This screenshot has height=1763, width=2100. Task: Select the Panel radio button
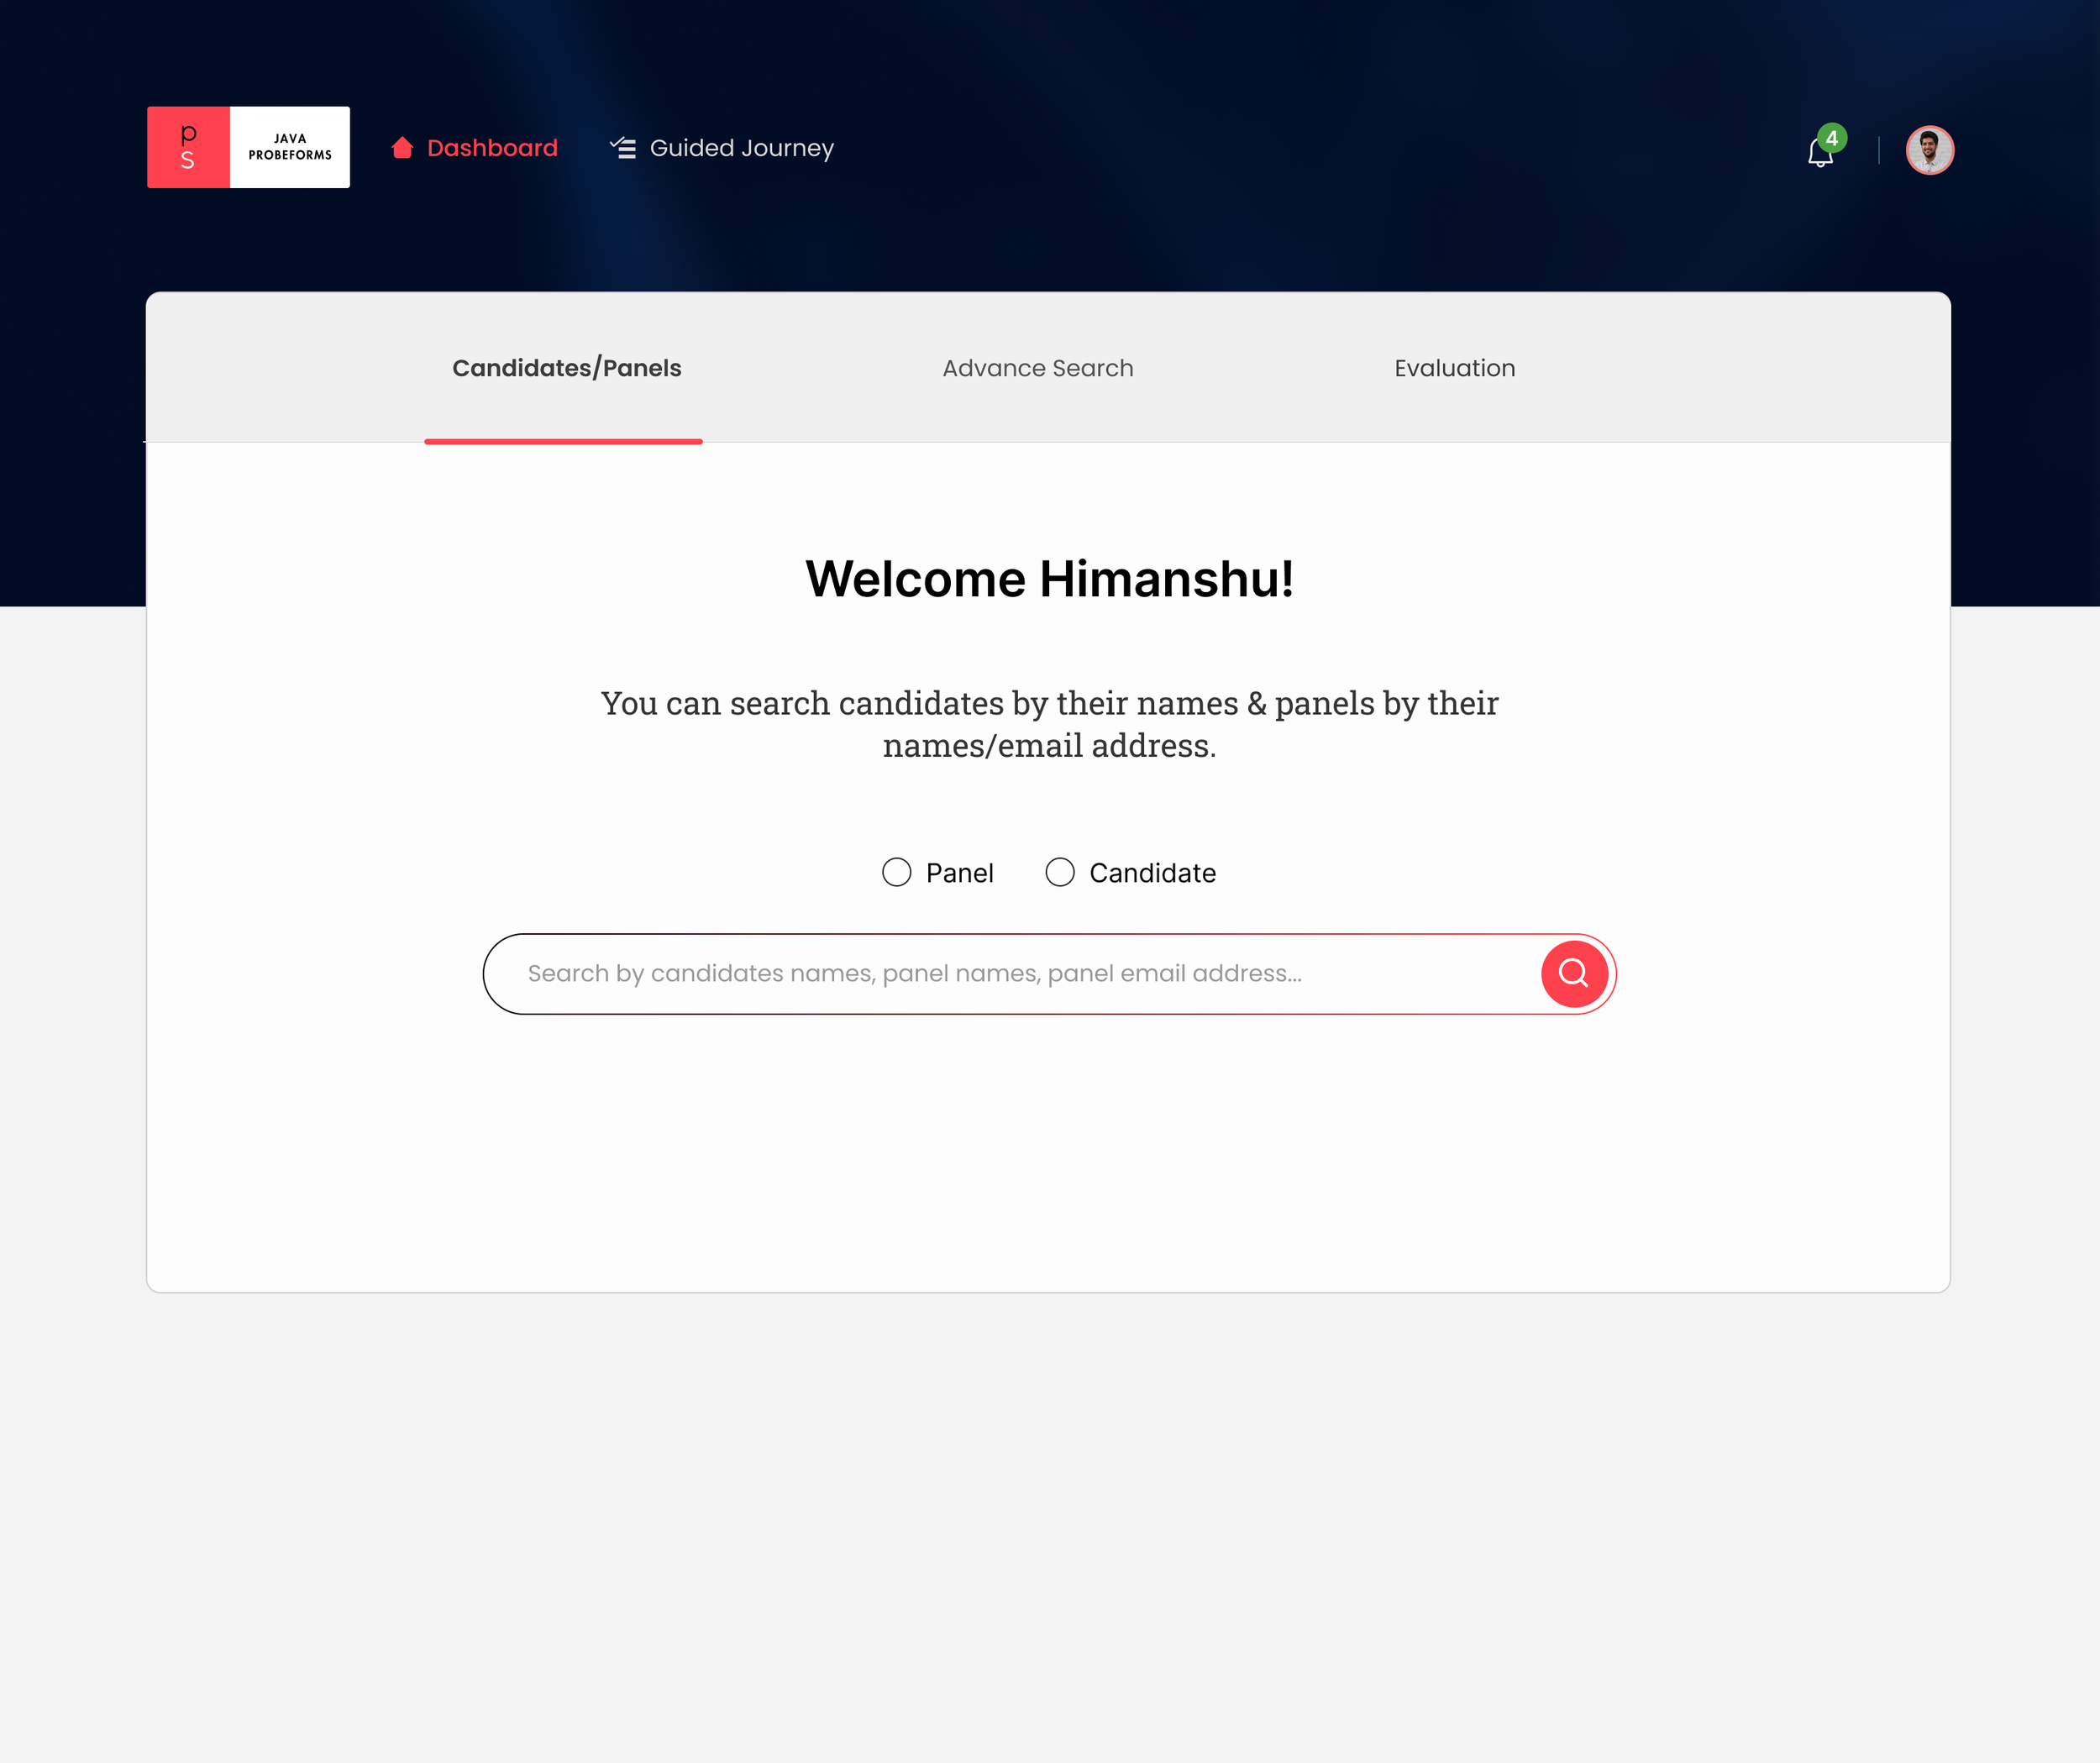(x=897, y=872)
